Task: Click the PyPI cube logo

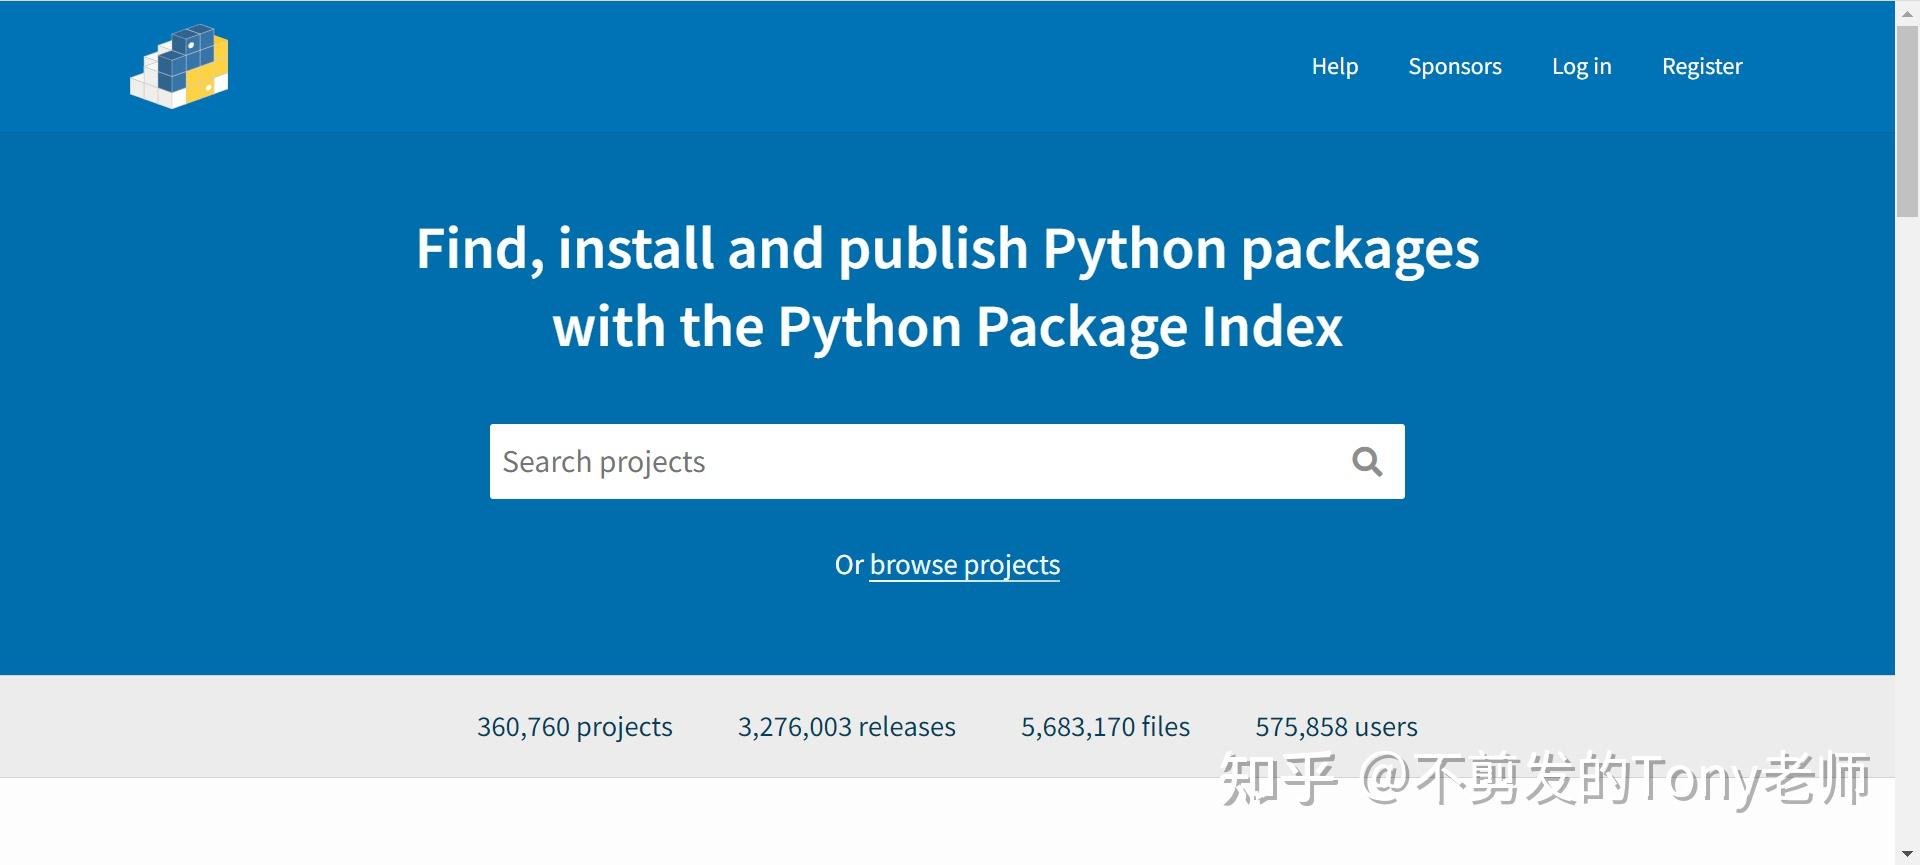Action: pos(180,66)
